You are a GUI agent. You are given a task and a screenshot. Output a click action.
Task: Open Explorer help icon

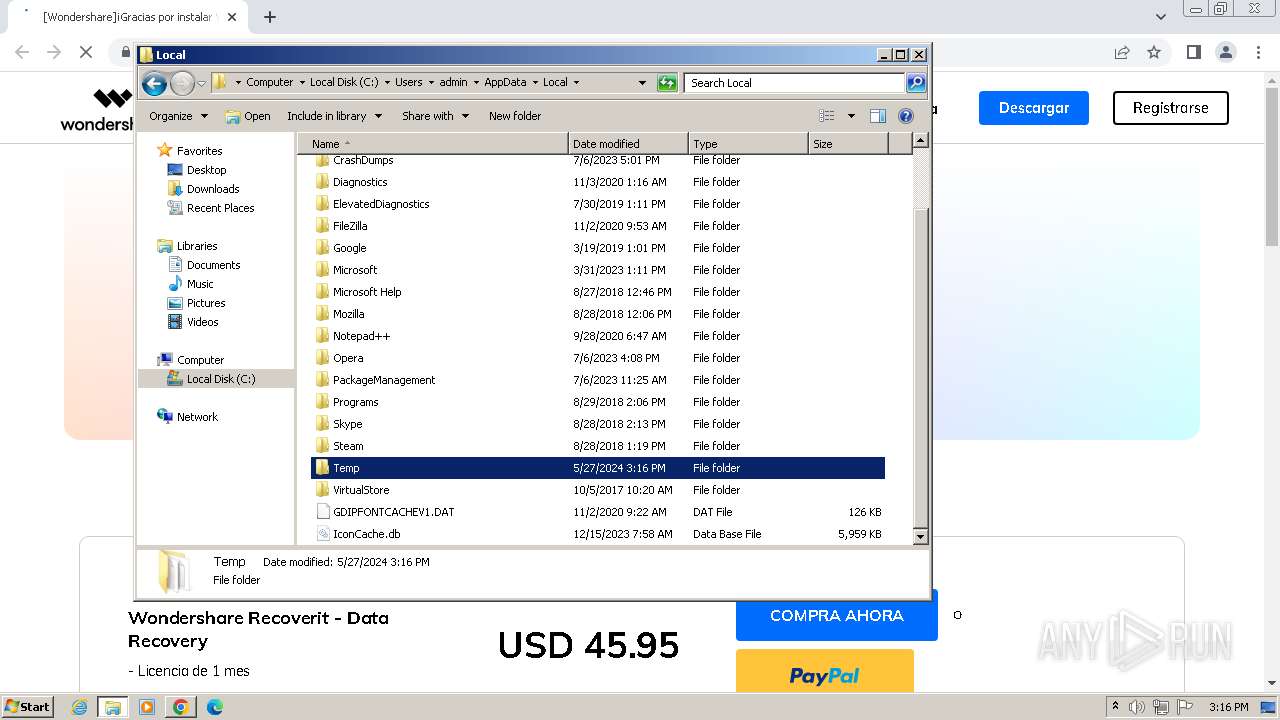906,116
